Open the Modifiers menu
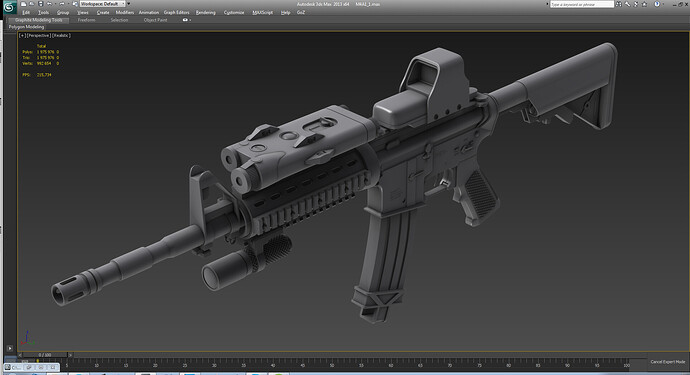The height and width of the screenshot is (375, 690). pyautogui.click(x=125, y=12)
